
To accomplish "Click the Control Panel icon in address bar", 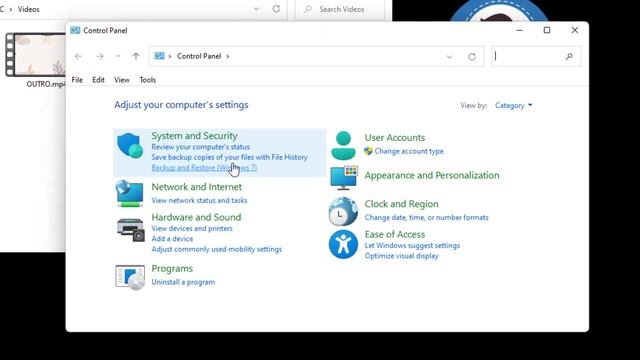I will point(159,56).
